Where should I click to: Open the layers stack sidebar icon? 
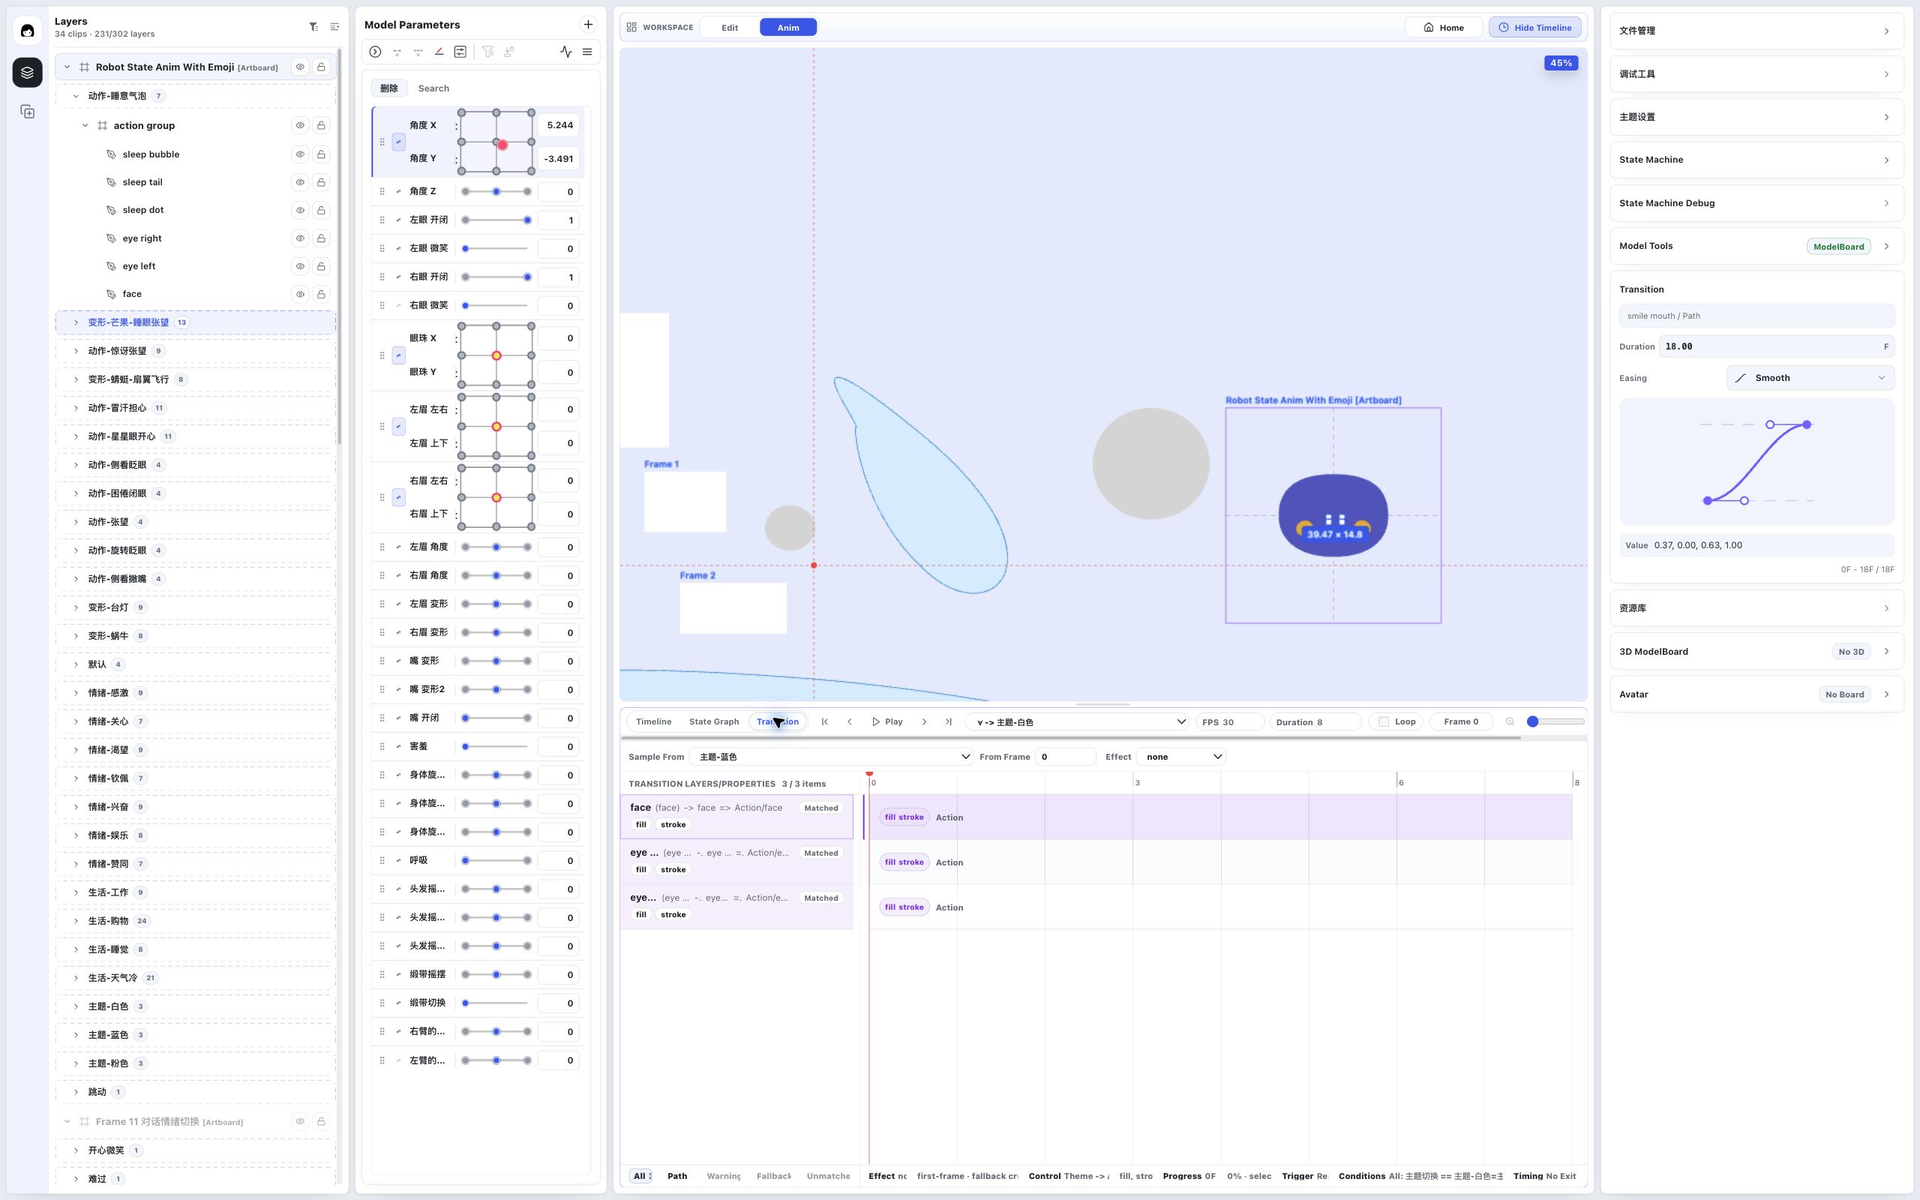pyautogui.click(x=27, y=72)
